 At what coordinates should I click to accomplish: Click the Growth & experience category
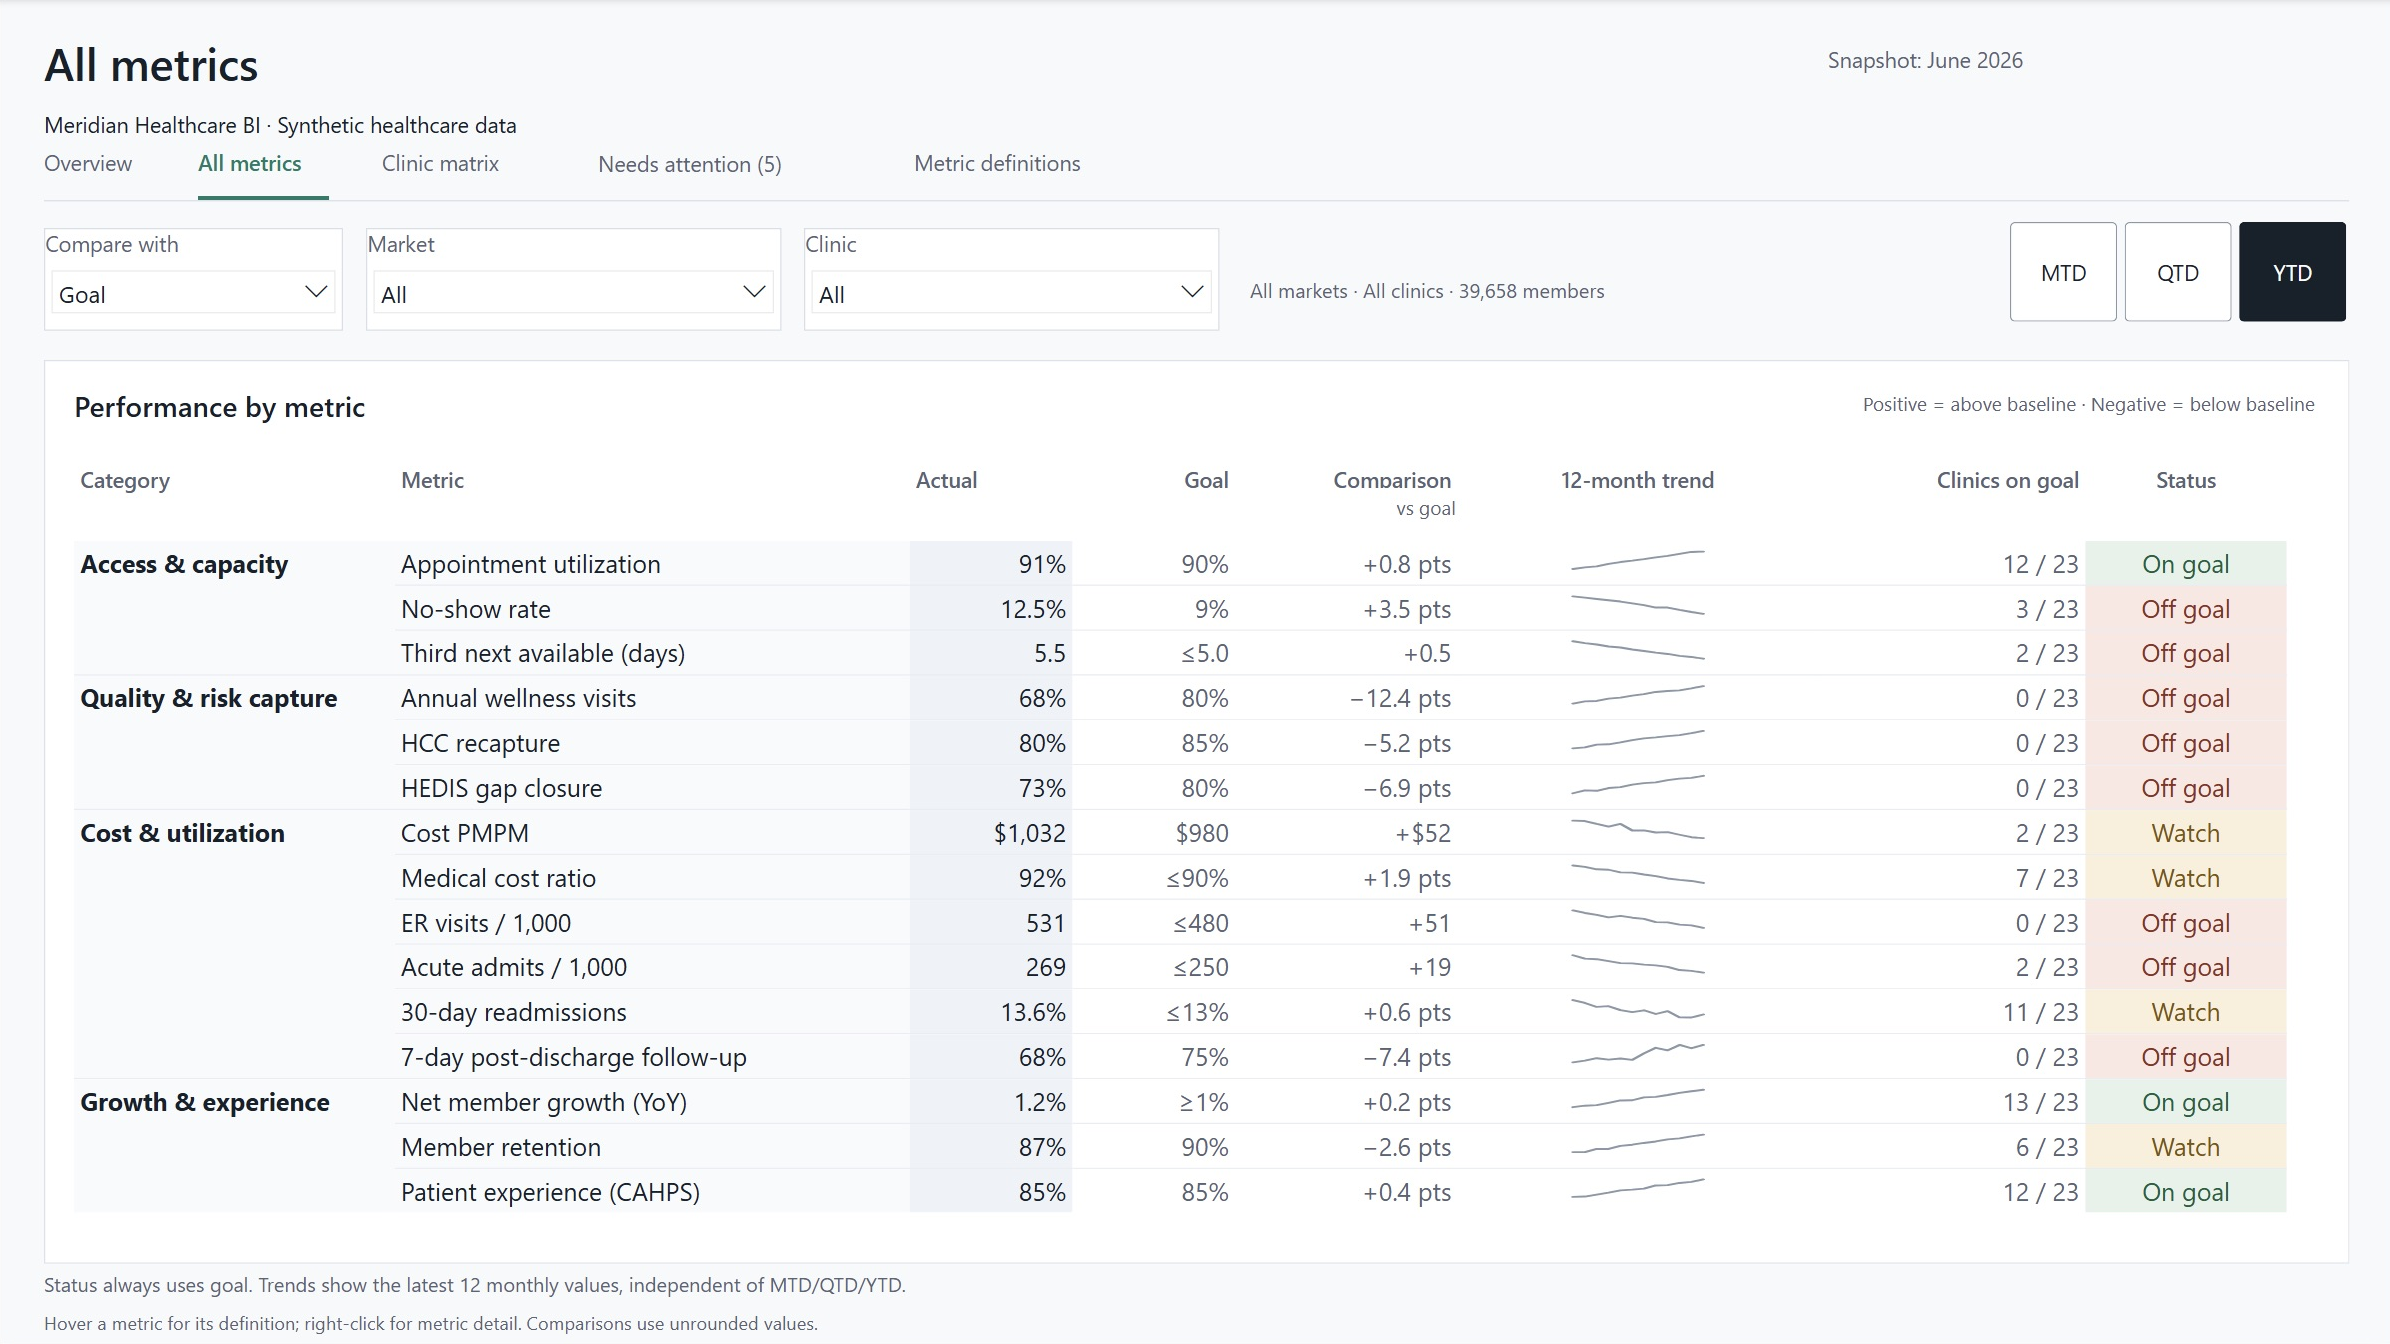click(205, 1102)
